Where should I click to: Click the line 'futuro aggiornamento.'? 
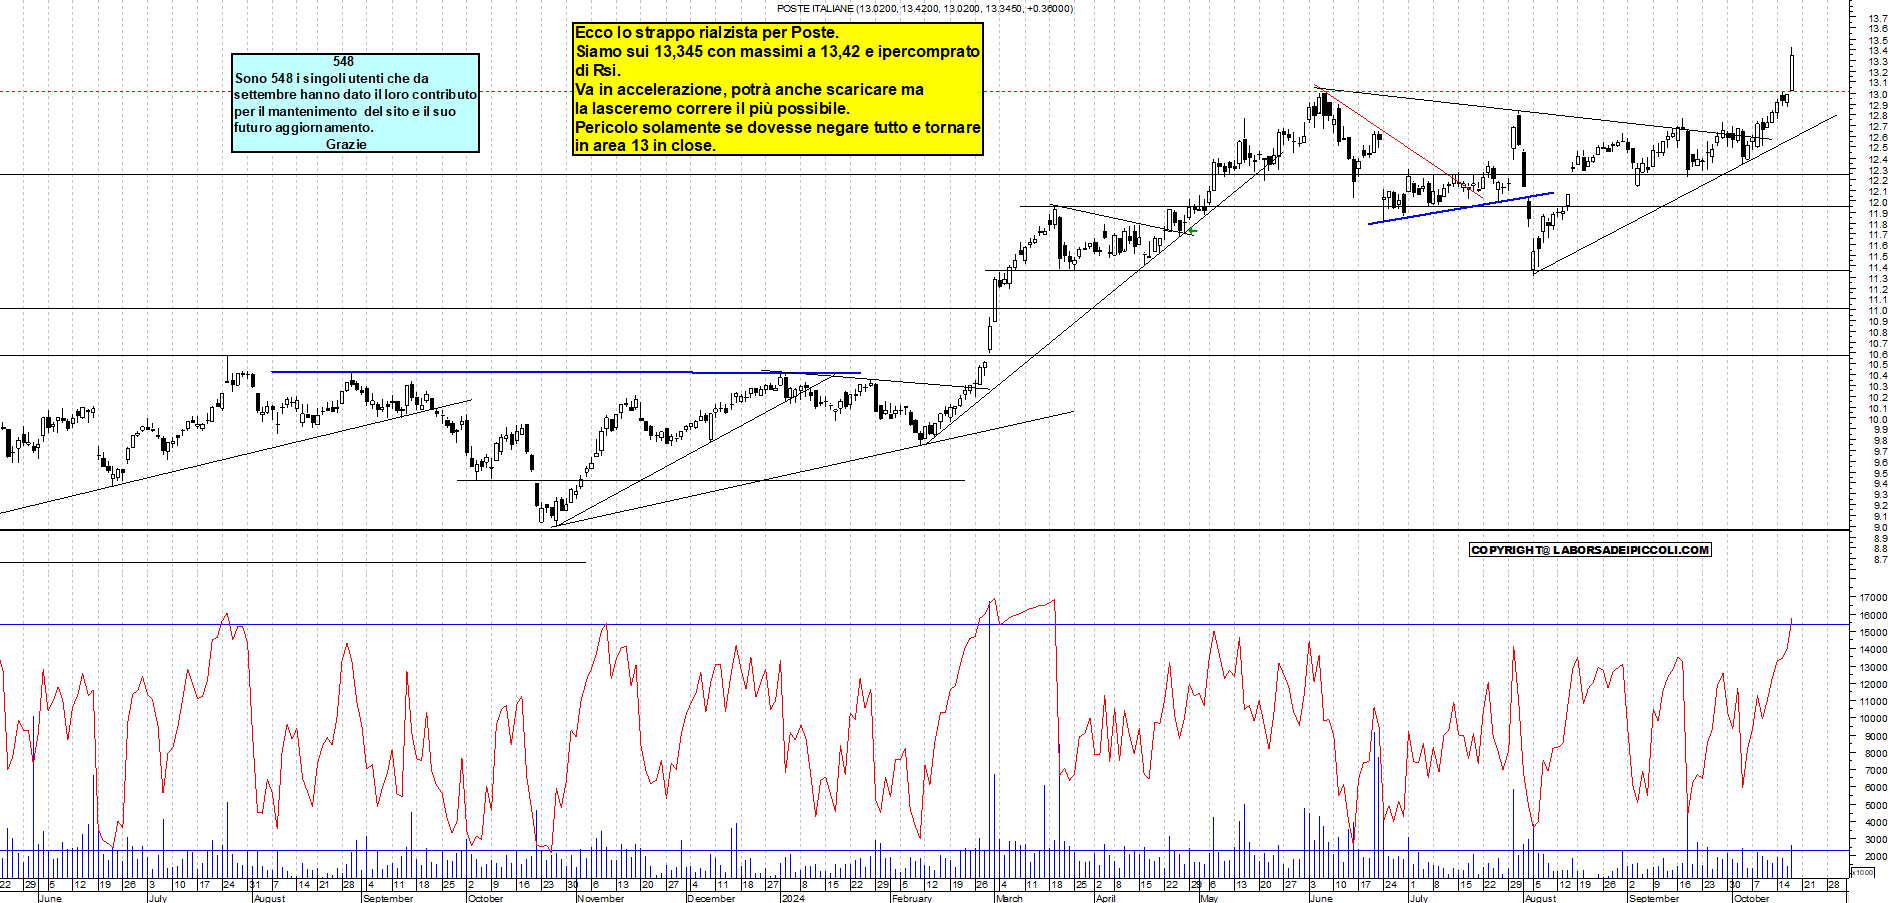[x=304, y=127]
